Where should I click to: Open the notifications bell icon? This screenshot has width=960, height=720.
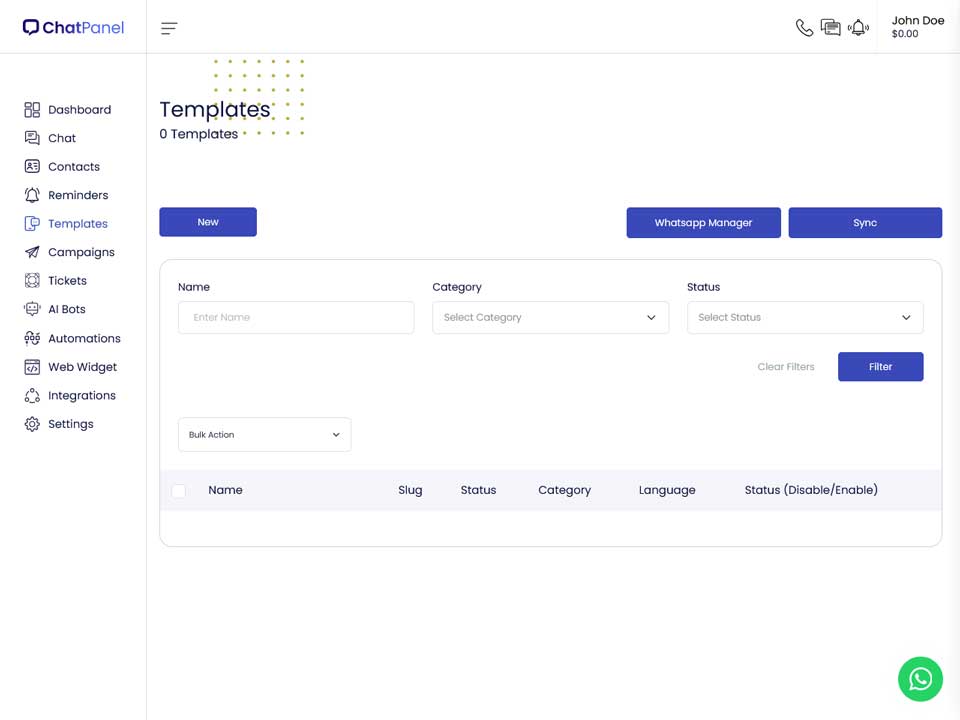click(858, 28)
